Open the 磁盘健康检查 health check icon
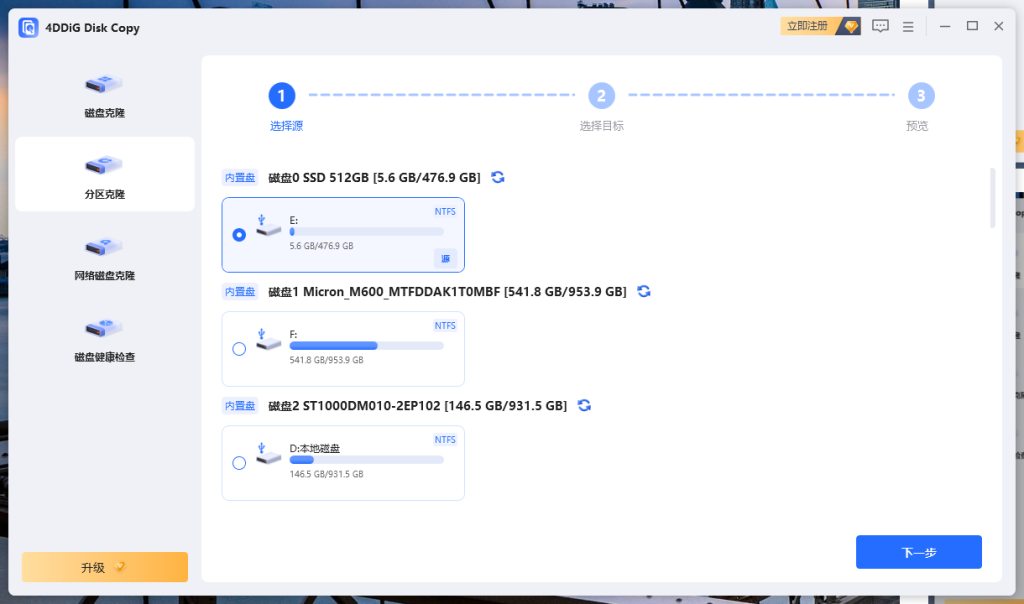The image size is (1024, 604). coord(104,327)
